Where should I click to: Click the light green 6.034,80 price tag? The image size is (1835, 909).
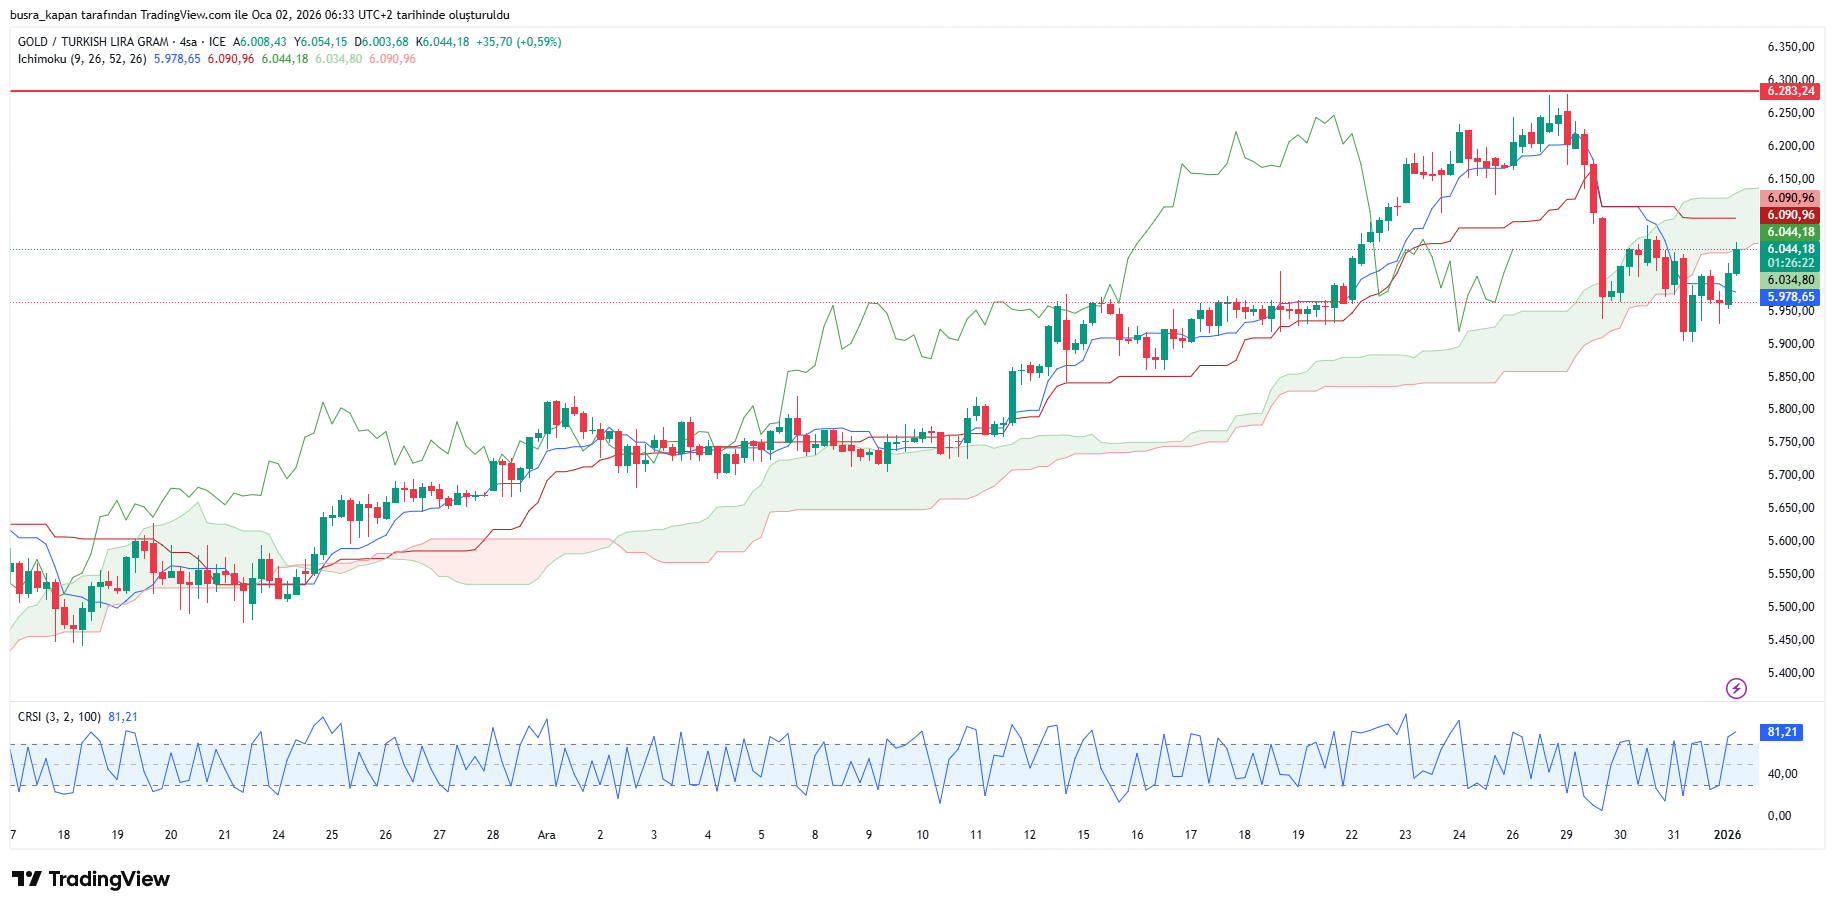coord(1790,281)
